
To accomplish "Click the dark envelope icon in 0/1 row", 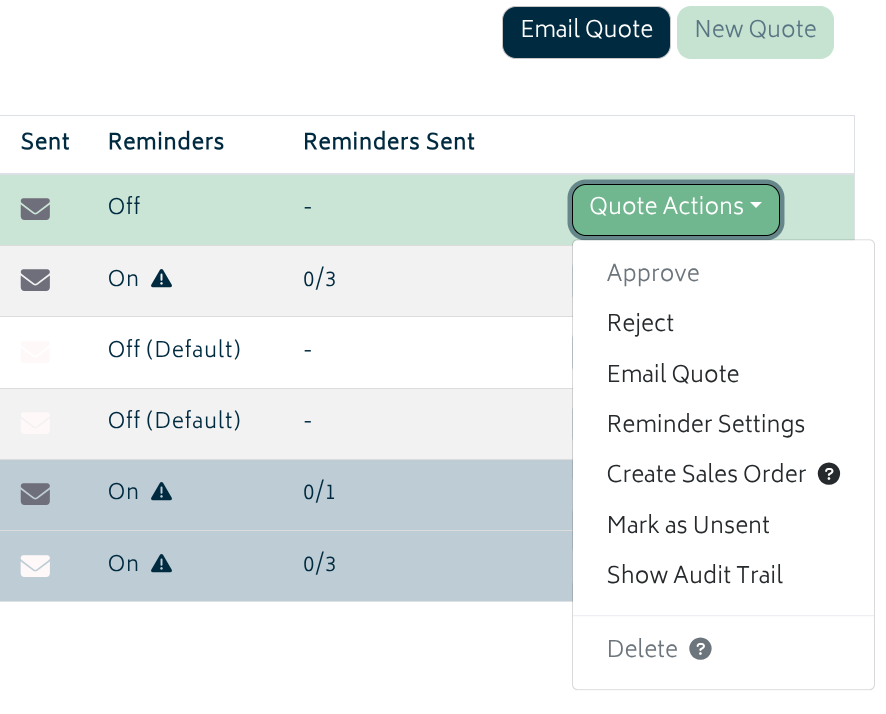I will coord(35,493).
